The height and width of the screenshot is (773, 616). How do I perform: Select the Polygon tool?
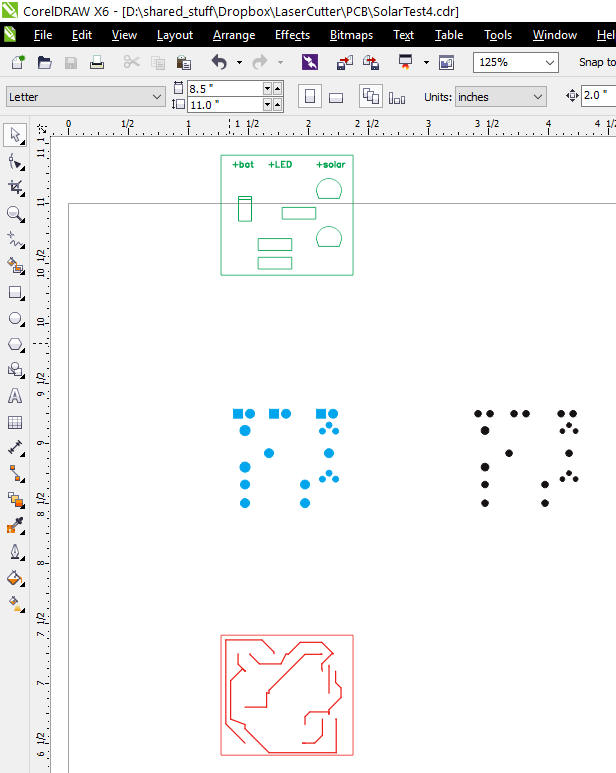15,344
